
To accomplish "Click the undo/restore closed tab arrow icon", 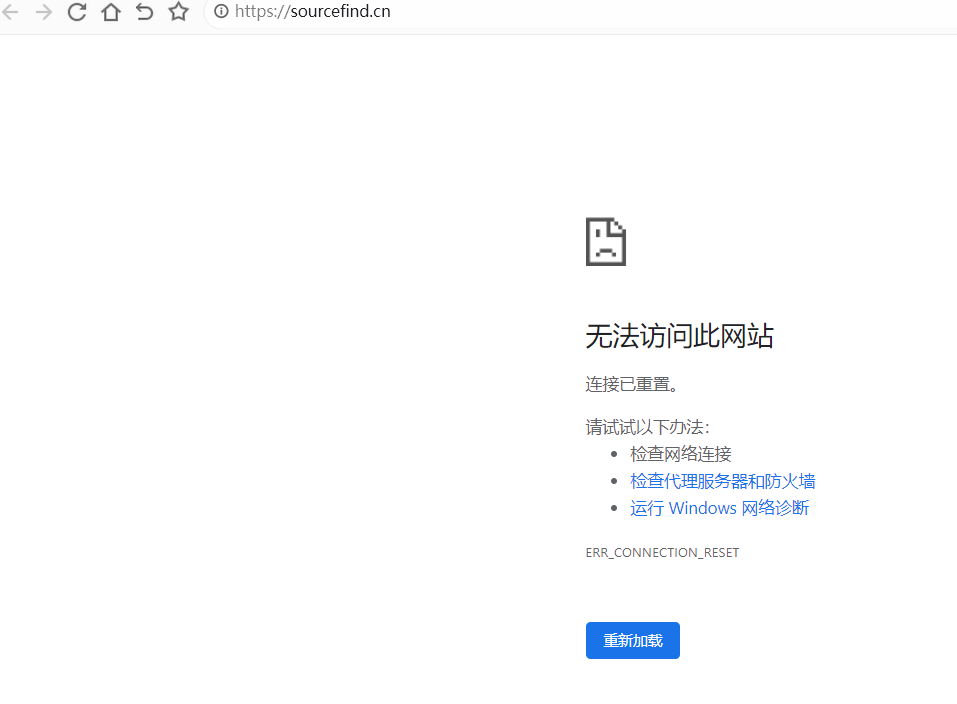I will (x=145, y=12).
